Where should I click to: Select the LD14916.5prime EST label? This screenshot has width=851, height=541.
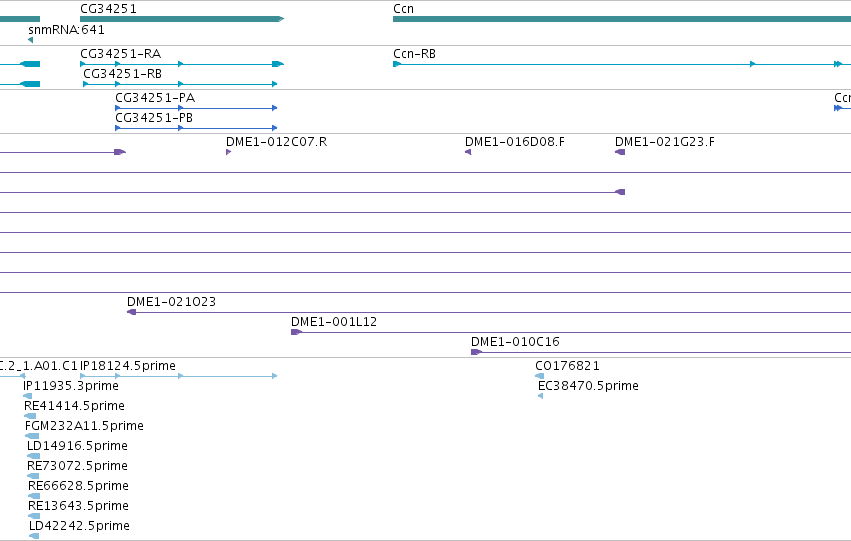(x=77, y=446)
